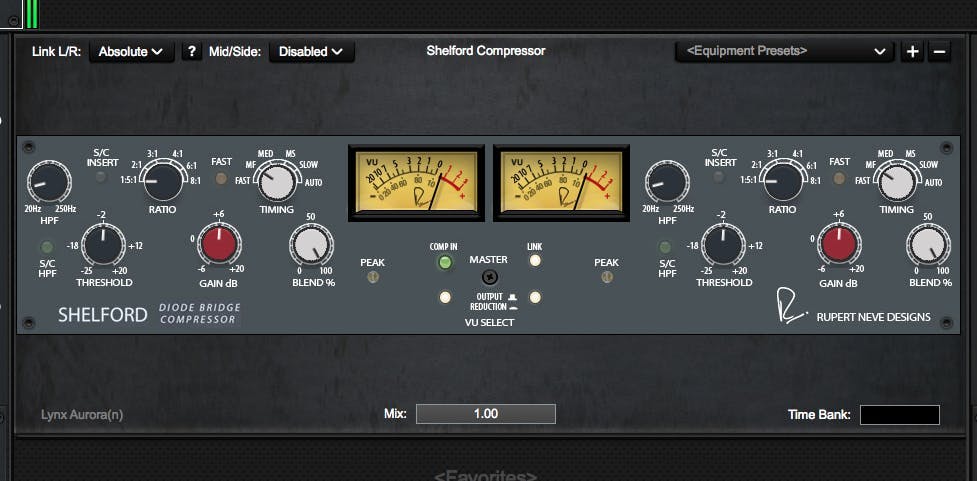Viewport: 977px width, 481px height.
Task: Click the green level meter at top left
Action: (32, 14)
